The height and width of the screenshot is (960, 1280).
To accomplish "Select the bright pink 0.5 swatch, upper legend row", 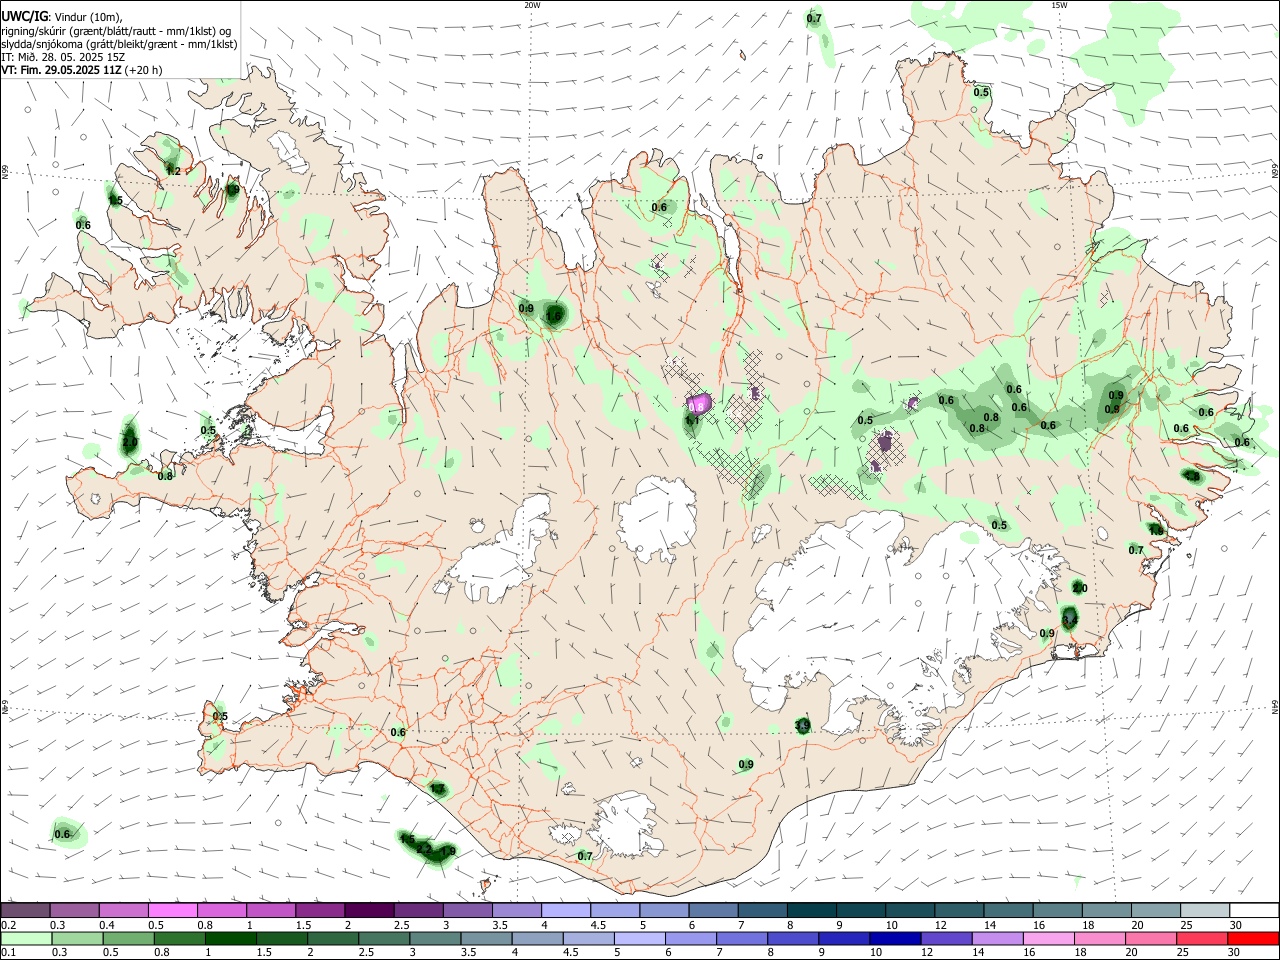I will click(x=172, y=911).
